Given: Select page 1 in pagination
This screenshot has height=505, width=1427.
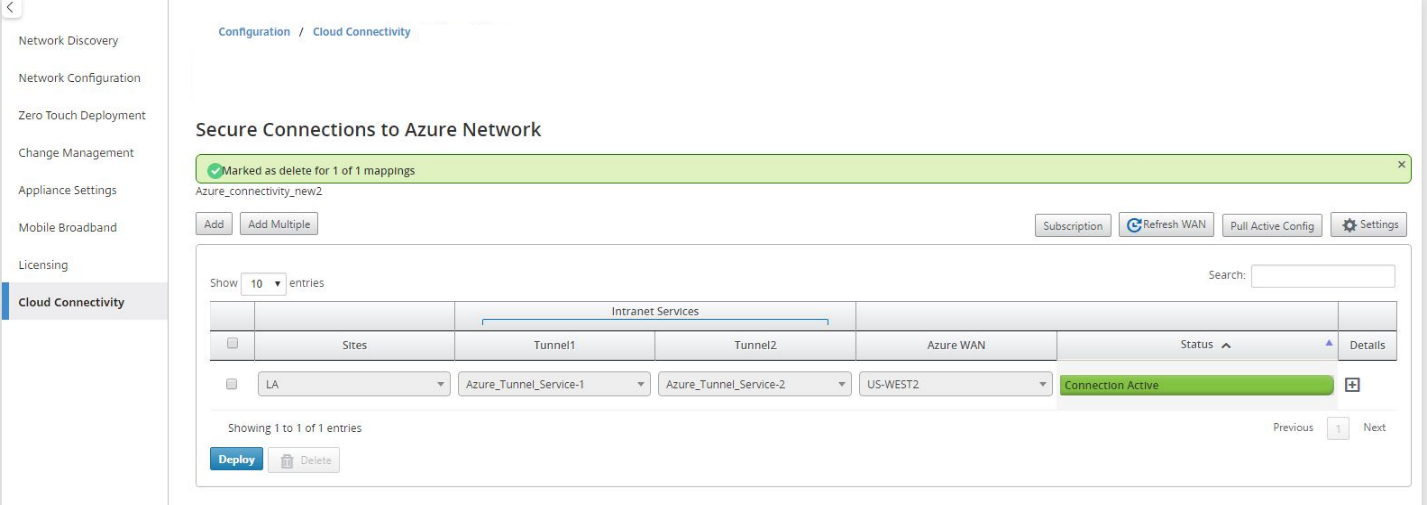Looking at the screenshot, I should [x=1338, y=429].
